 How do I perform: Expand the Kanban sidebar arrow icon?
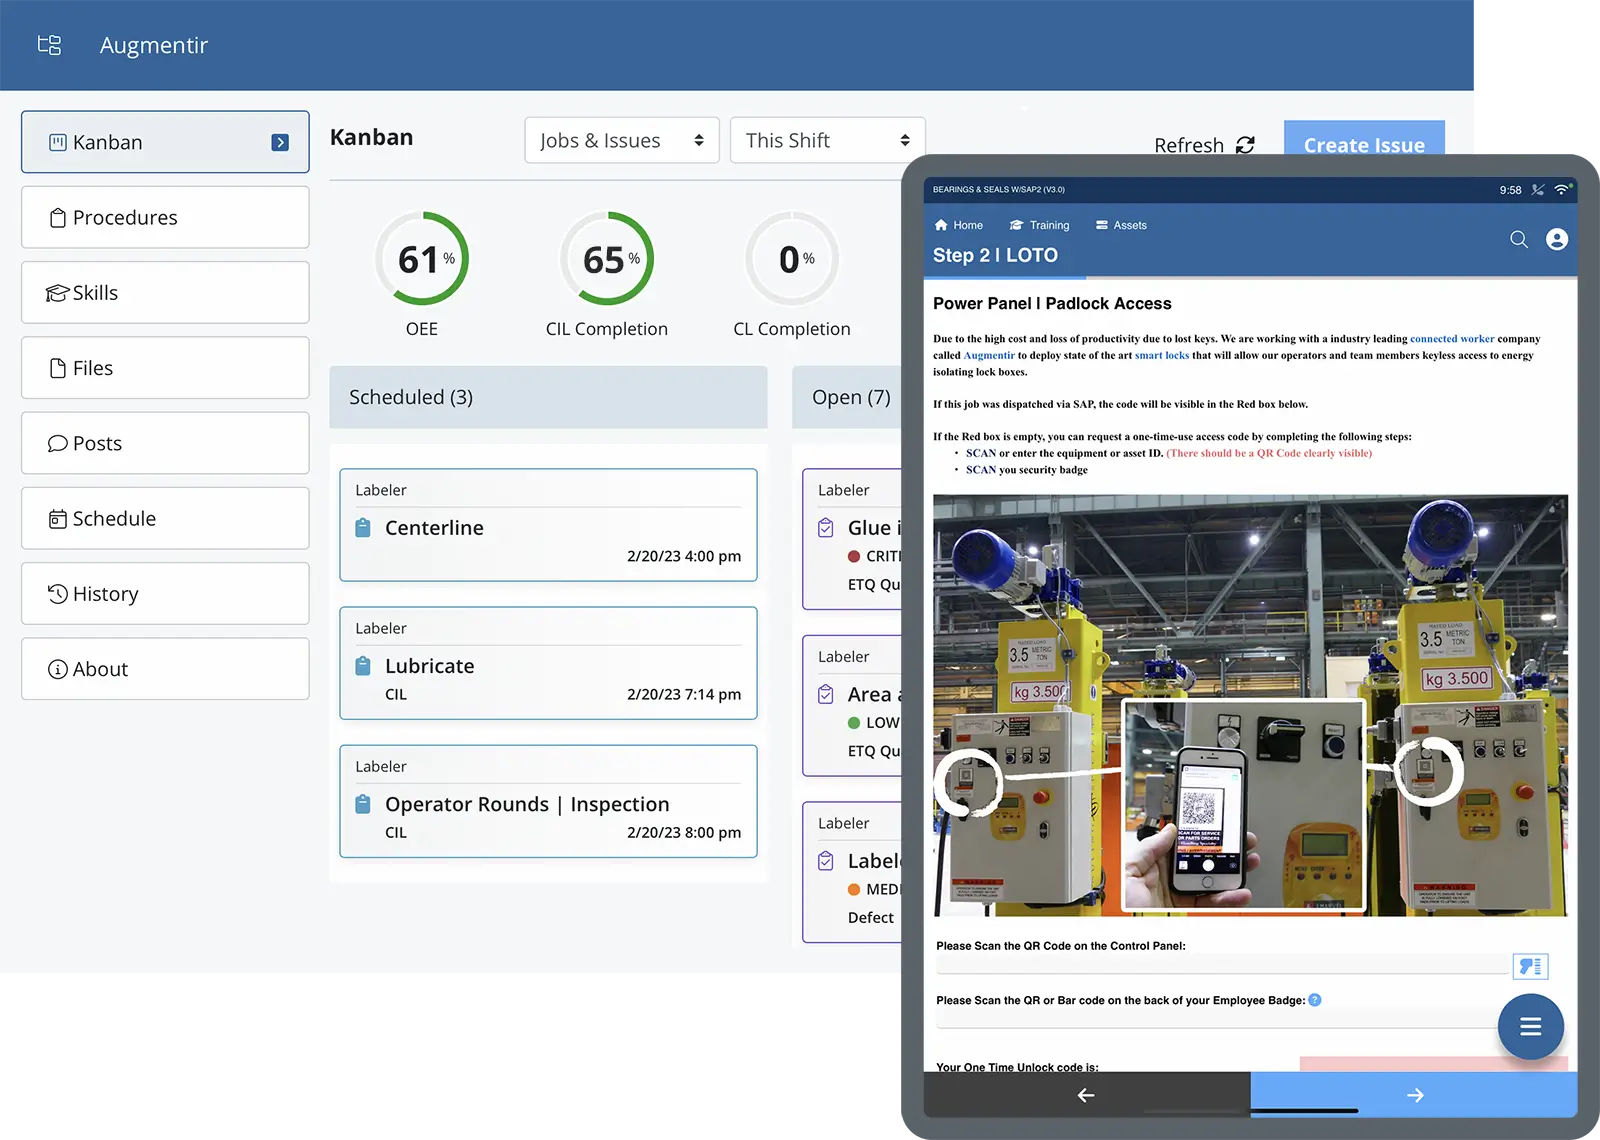(x=280, y=143)
